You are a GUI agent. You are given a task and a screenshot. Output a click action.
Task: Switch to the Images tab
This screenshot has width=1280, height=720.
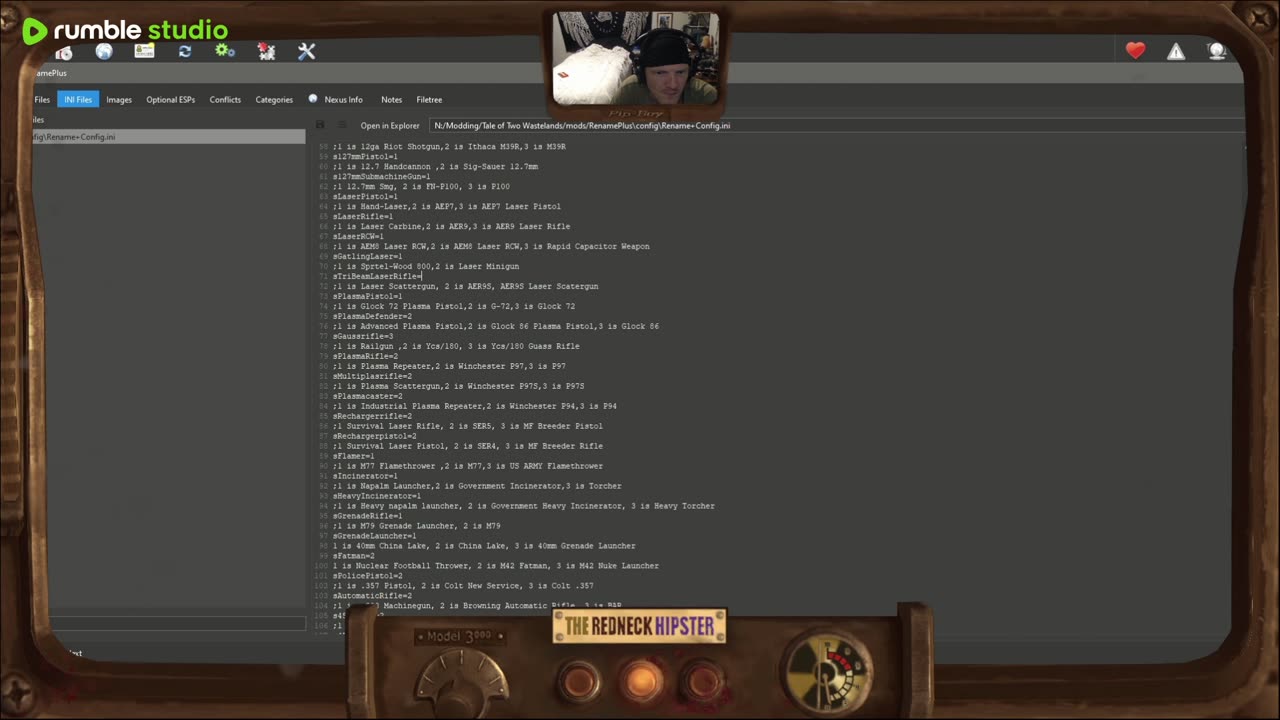pos(119,100)
